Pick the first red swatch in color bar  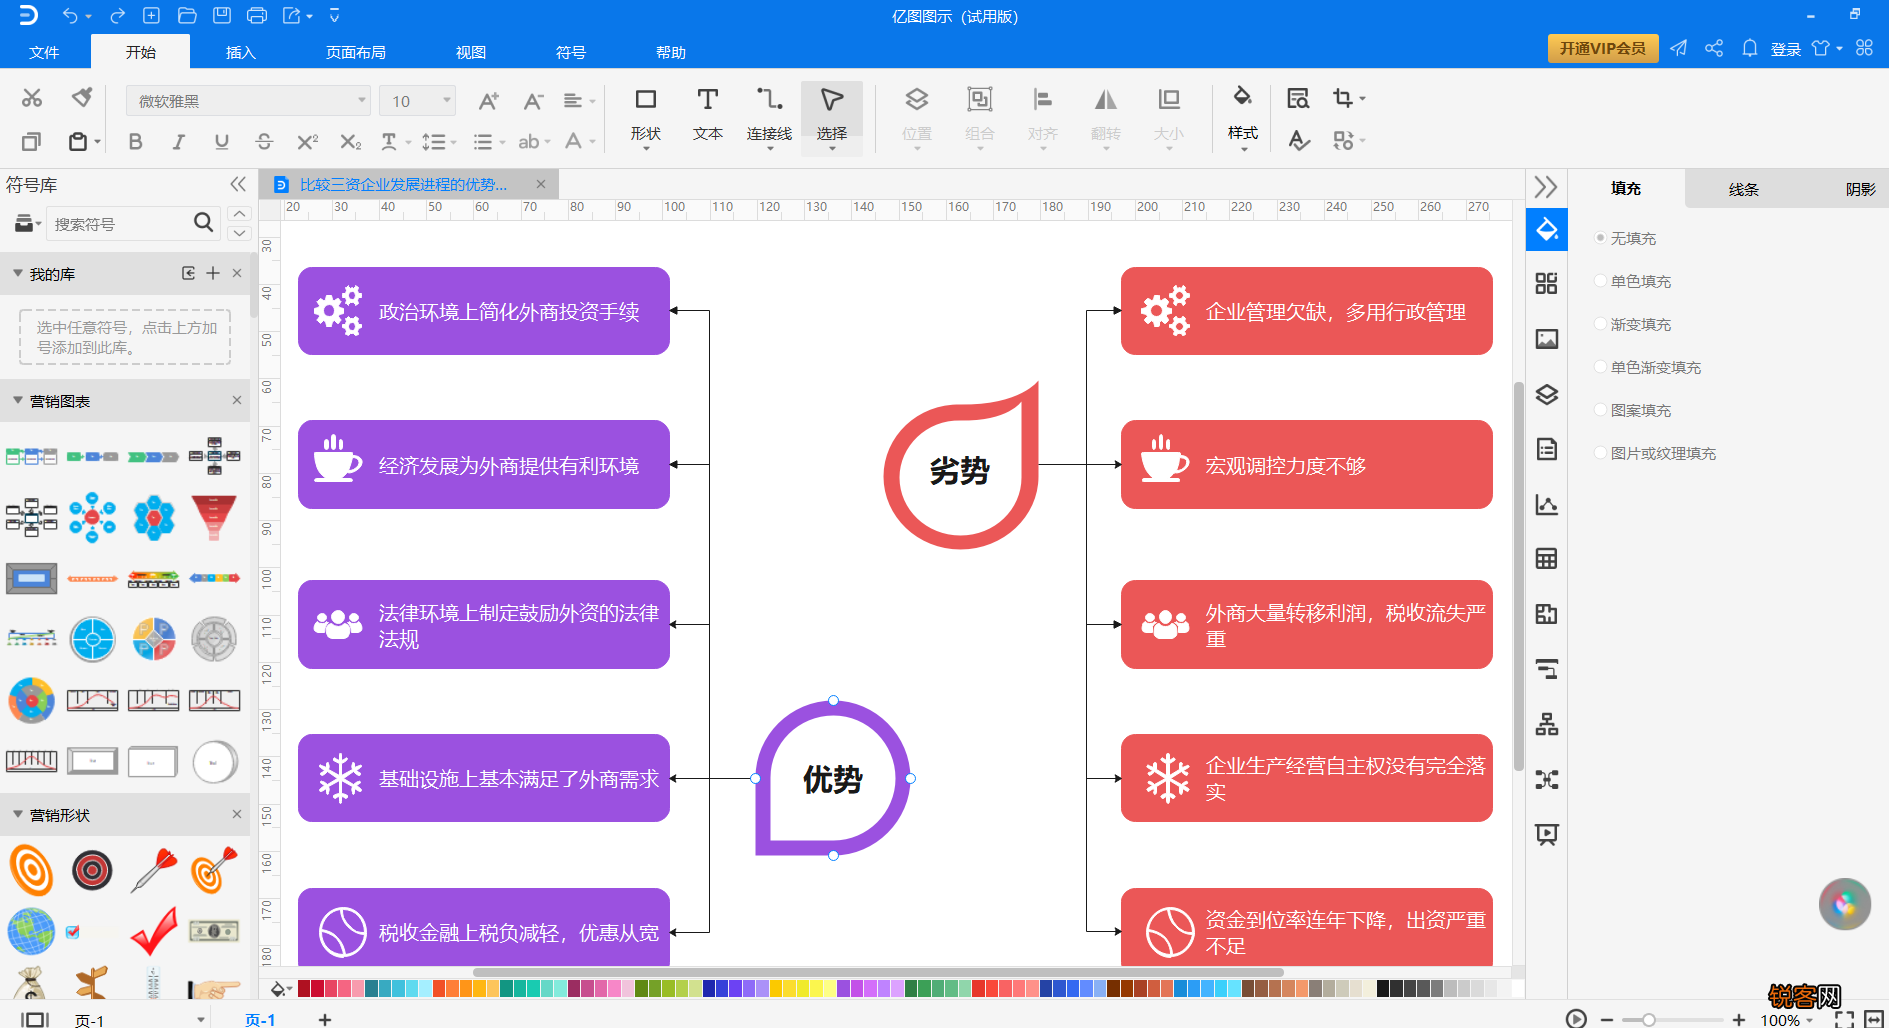coord(304,989)
